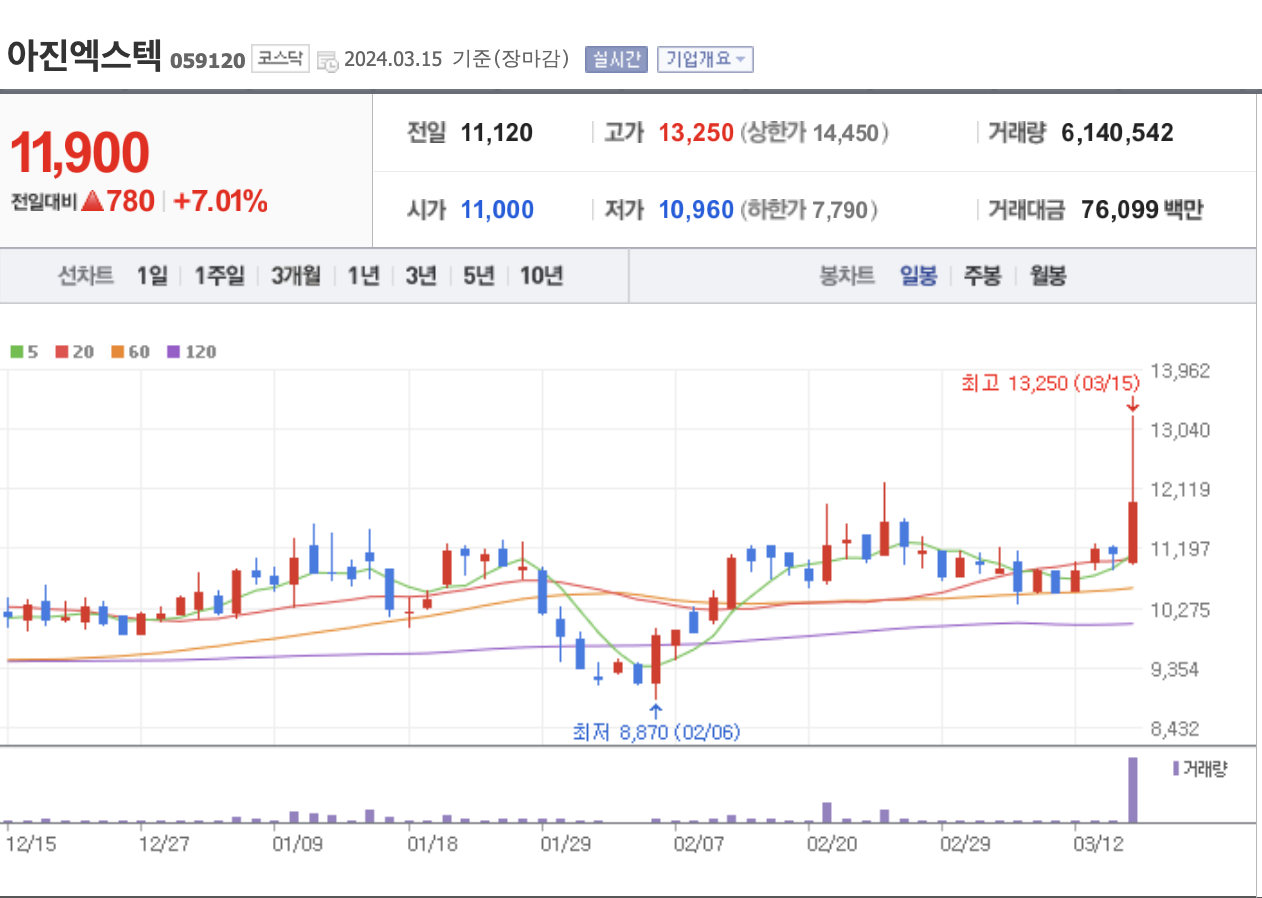Click the purple 120-day moving average legend
1262x898 pixels.
(191, 352)
